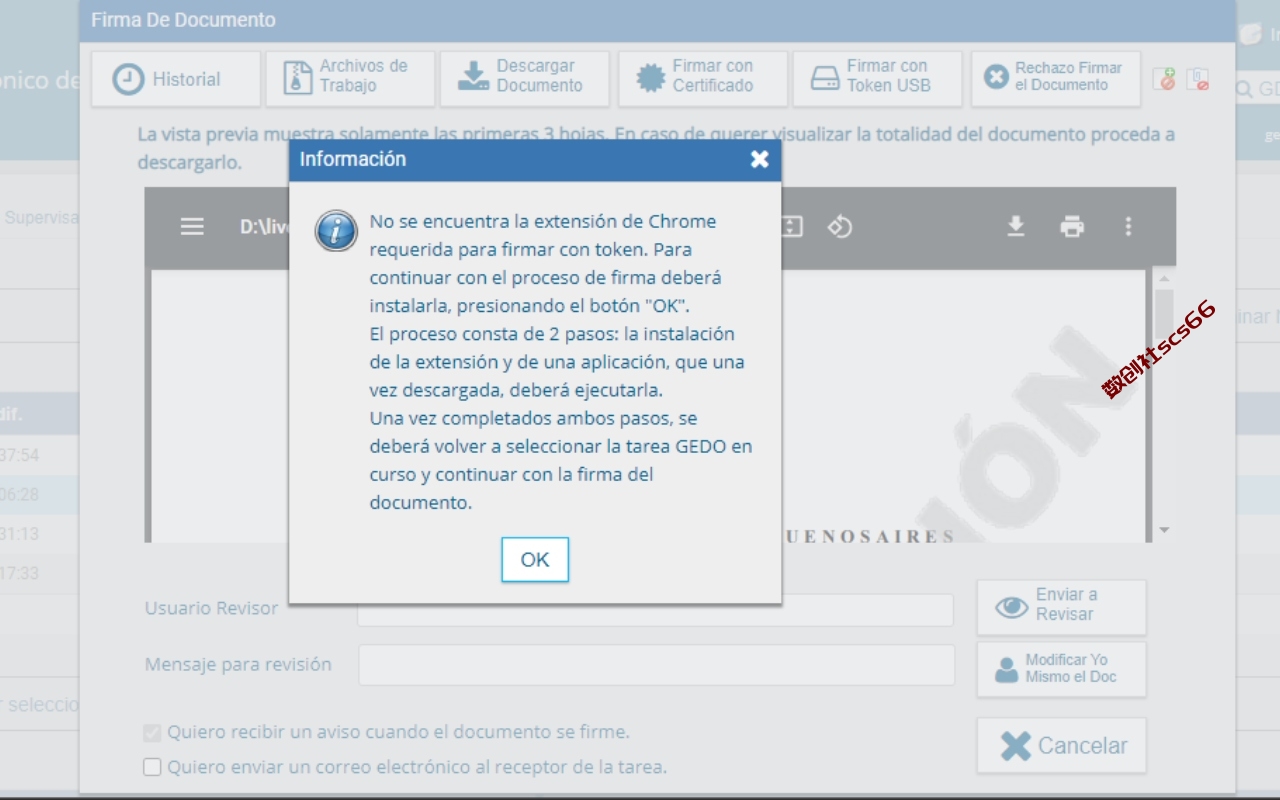Choose Firmar con Token USB
Image resolution: width=1280 pixels, height=800 pixels.
pyautogui.click(x=877, y=79)
